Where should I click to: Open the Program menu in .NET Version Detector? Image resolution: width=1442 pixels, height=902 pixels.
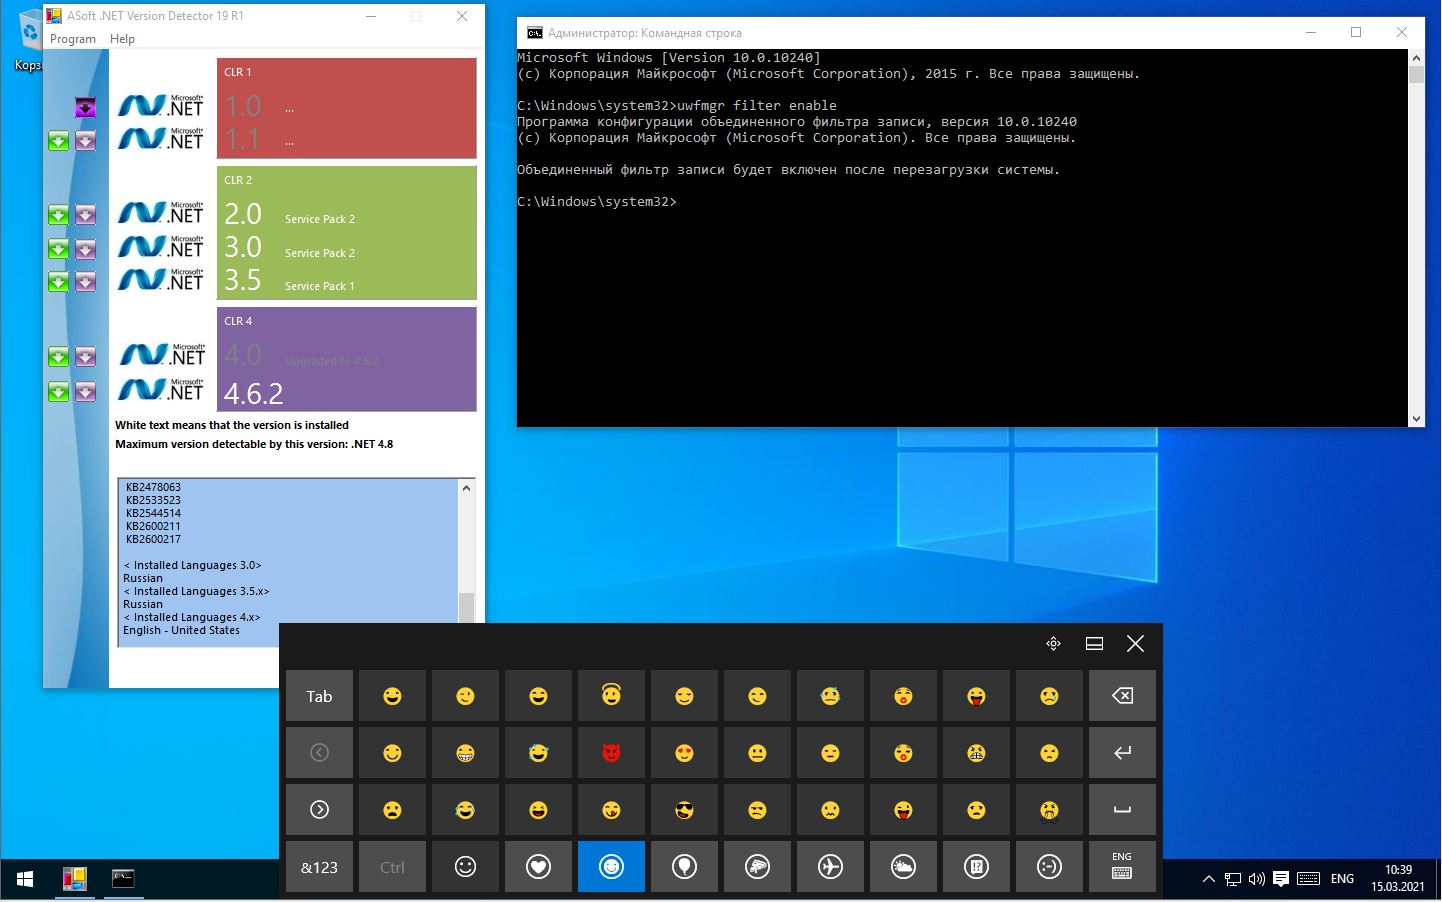coord(73,39)
